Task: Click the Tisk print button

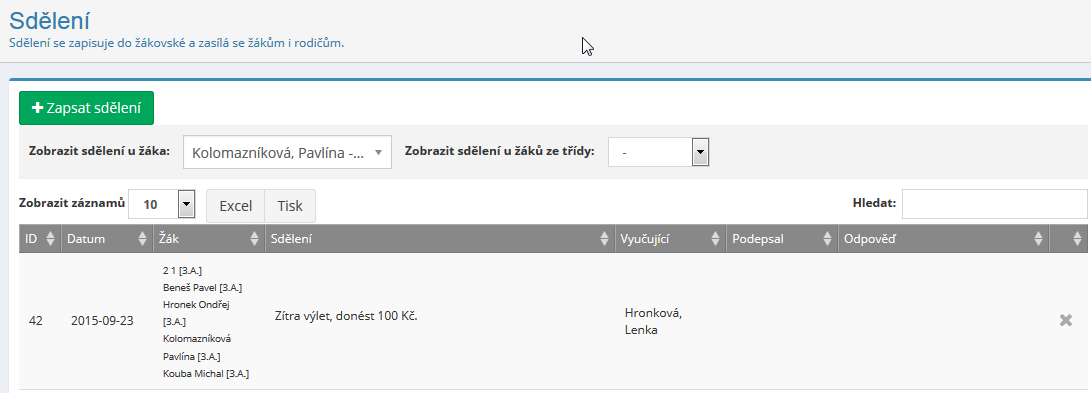Action: pos(290,206)
